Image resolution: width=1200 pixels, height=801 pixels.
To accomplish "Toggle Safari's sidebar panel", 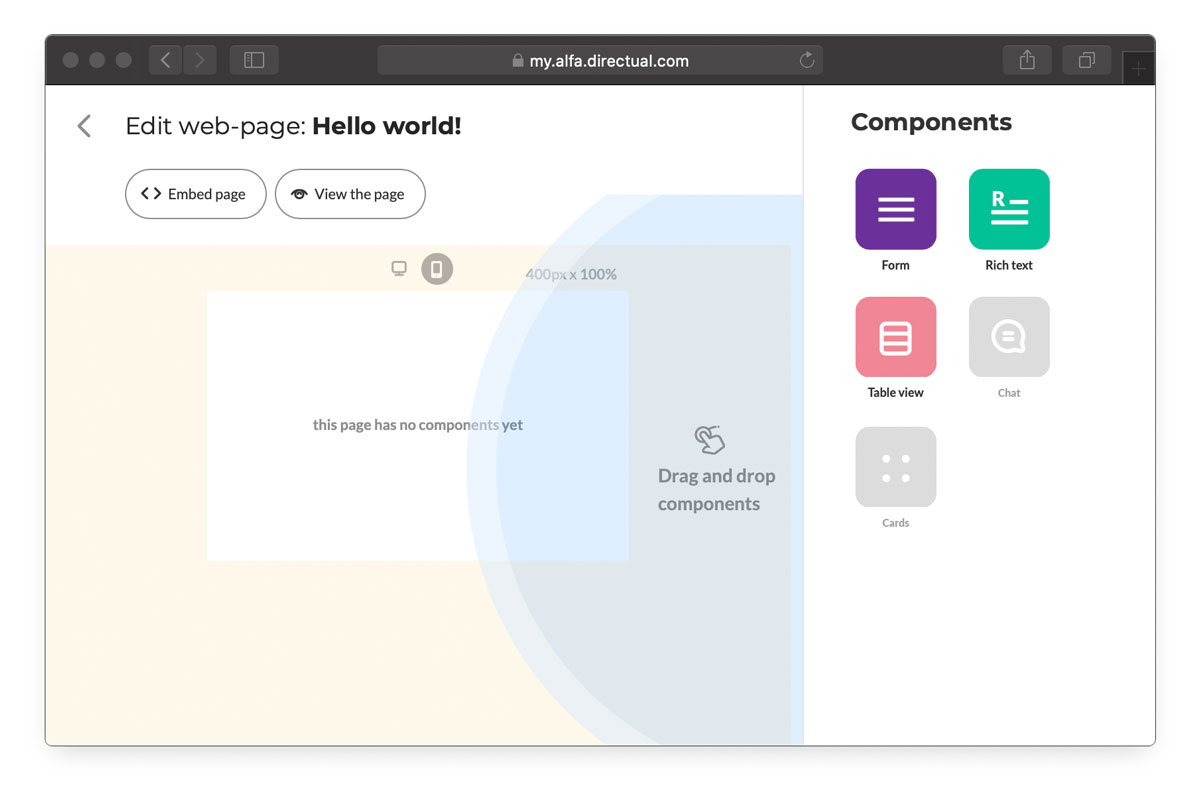I will pos(254,60).
